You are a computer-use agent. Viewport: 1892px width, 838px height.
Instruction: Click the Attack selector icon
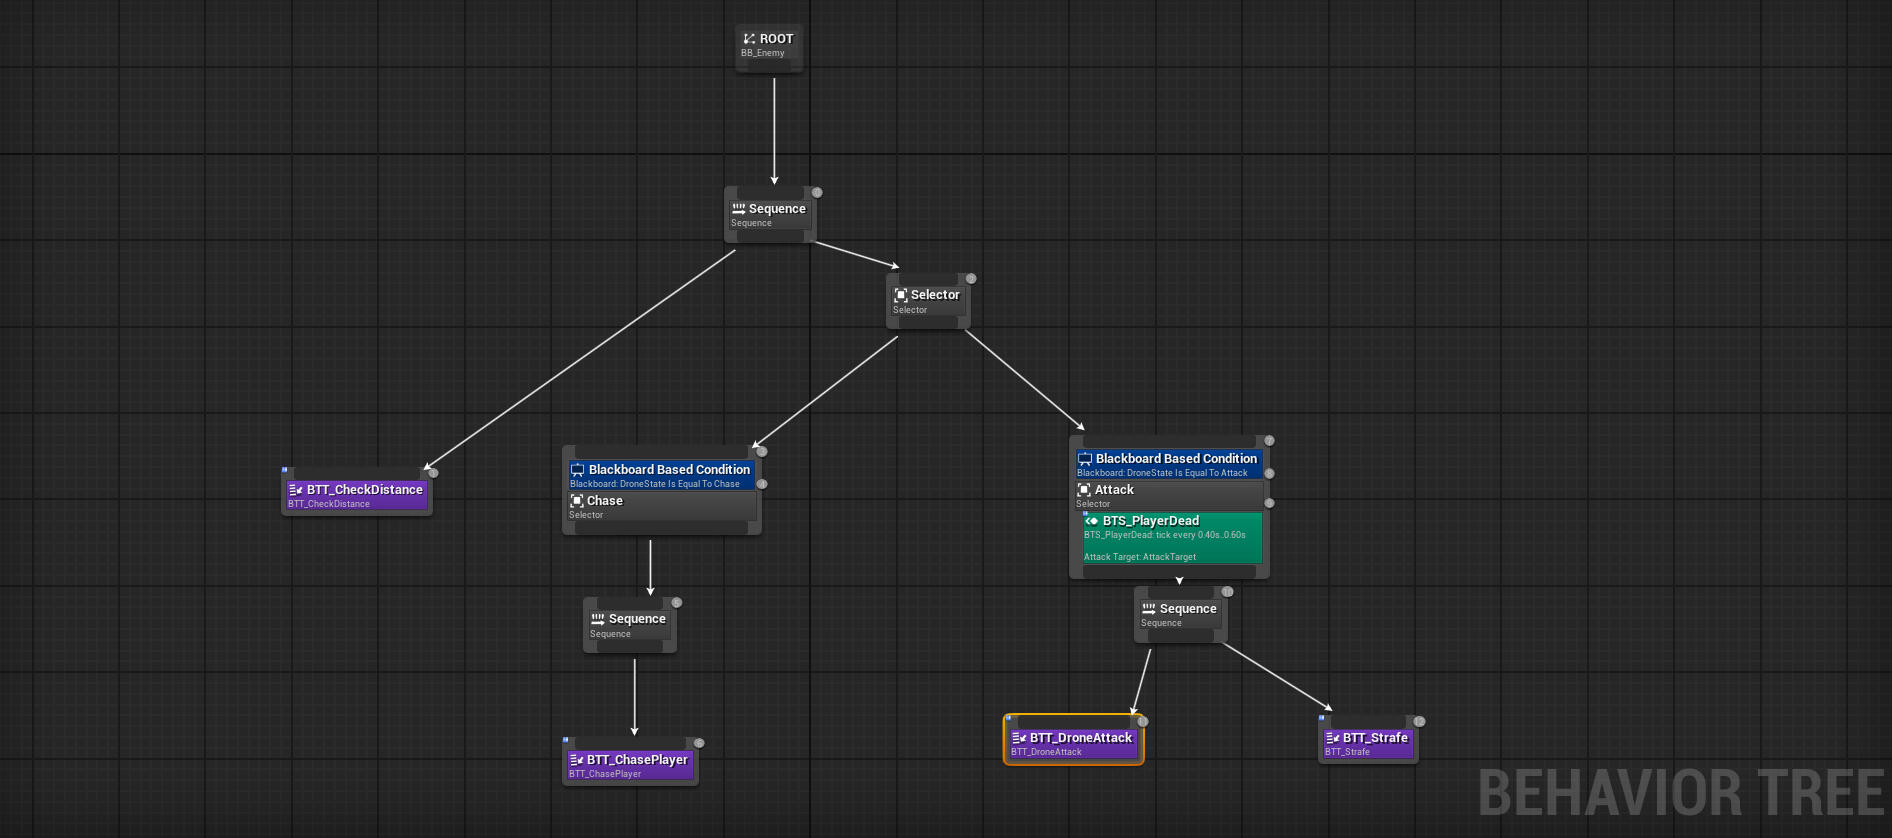pyautogui.click(x=1084, y=490)
